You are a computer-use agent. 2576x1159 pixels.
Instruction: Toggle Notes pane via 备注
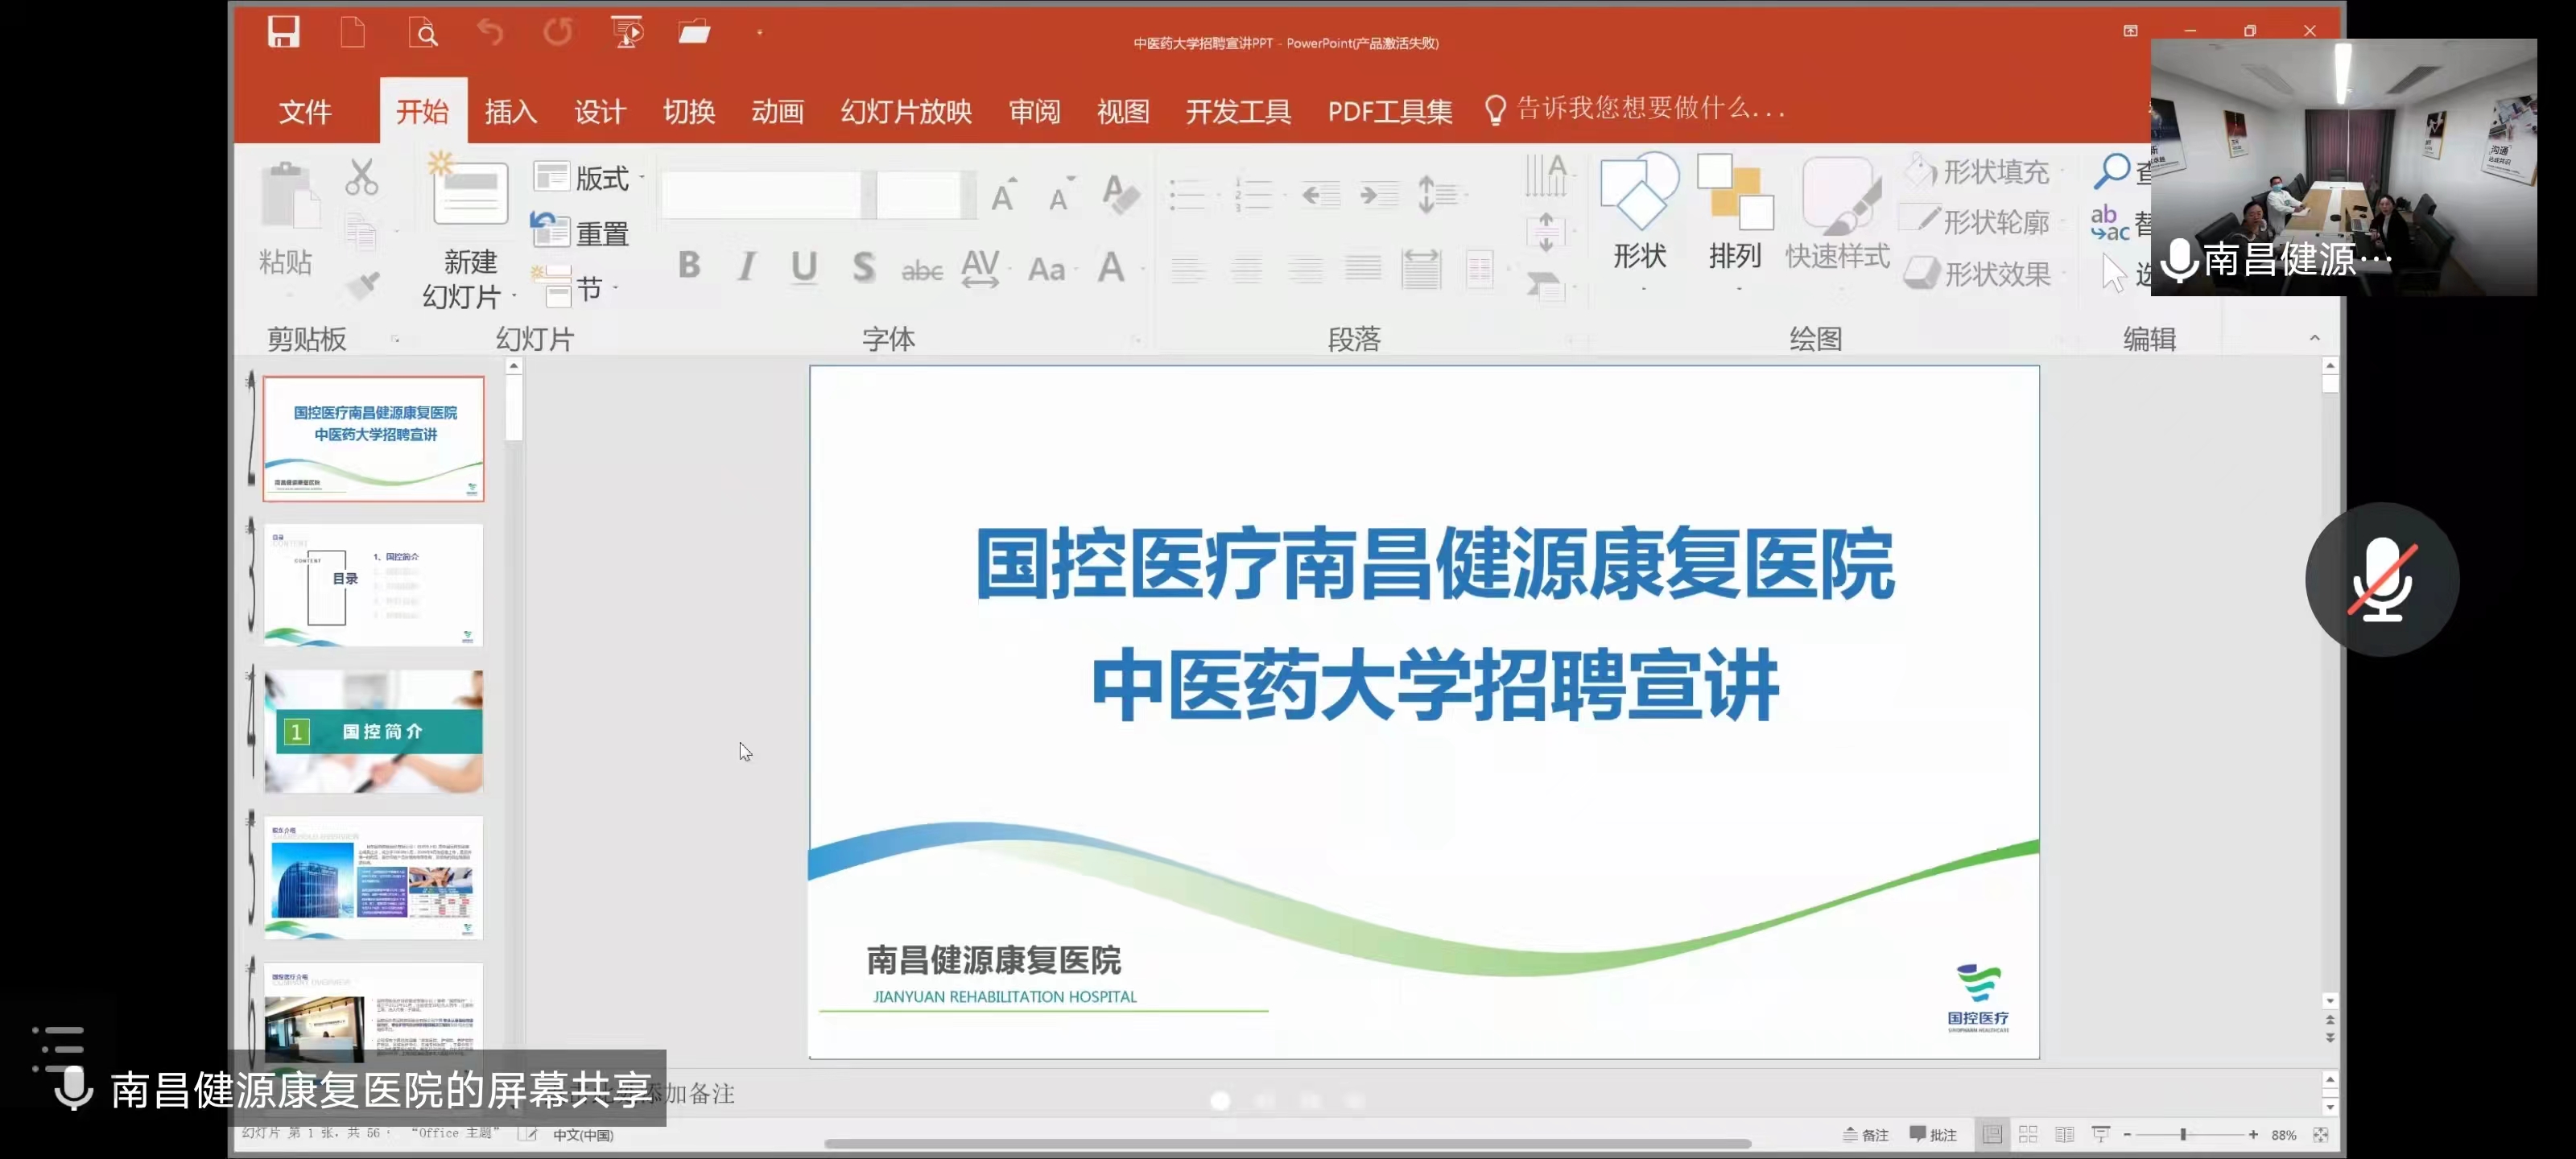pos(1865,1134)
